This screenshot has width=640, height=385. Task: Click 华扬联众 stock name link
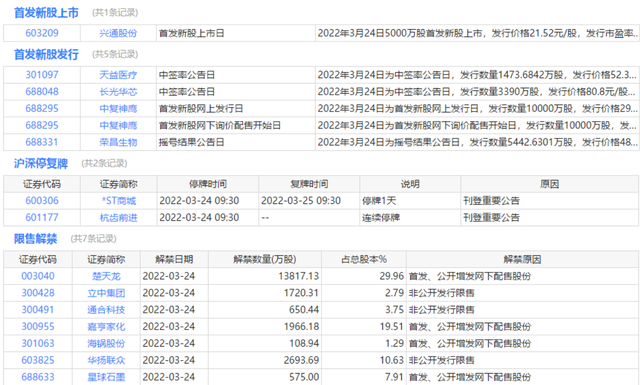pyautogui.click(x=106, y=360)
